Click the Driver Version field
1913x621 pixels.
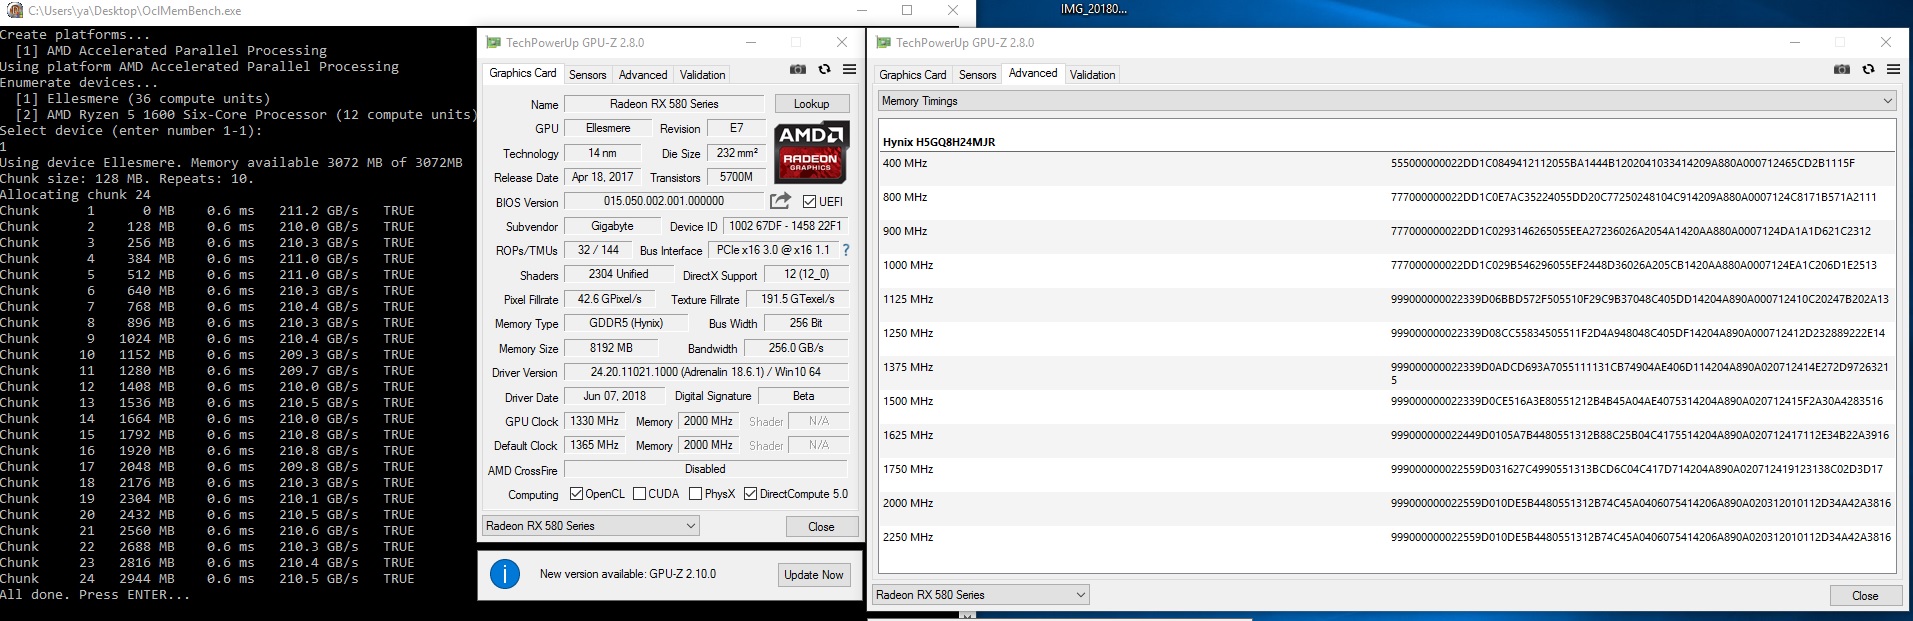click(706, 372)
